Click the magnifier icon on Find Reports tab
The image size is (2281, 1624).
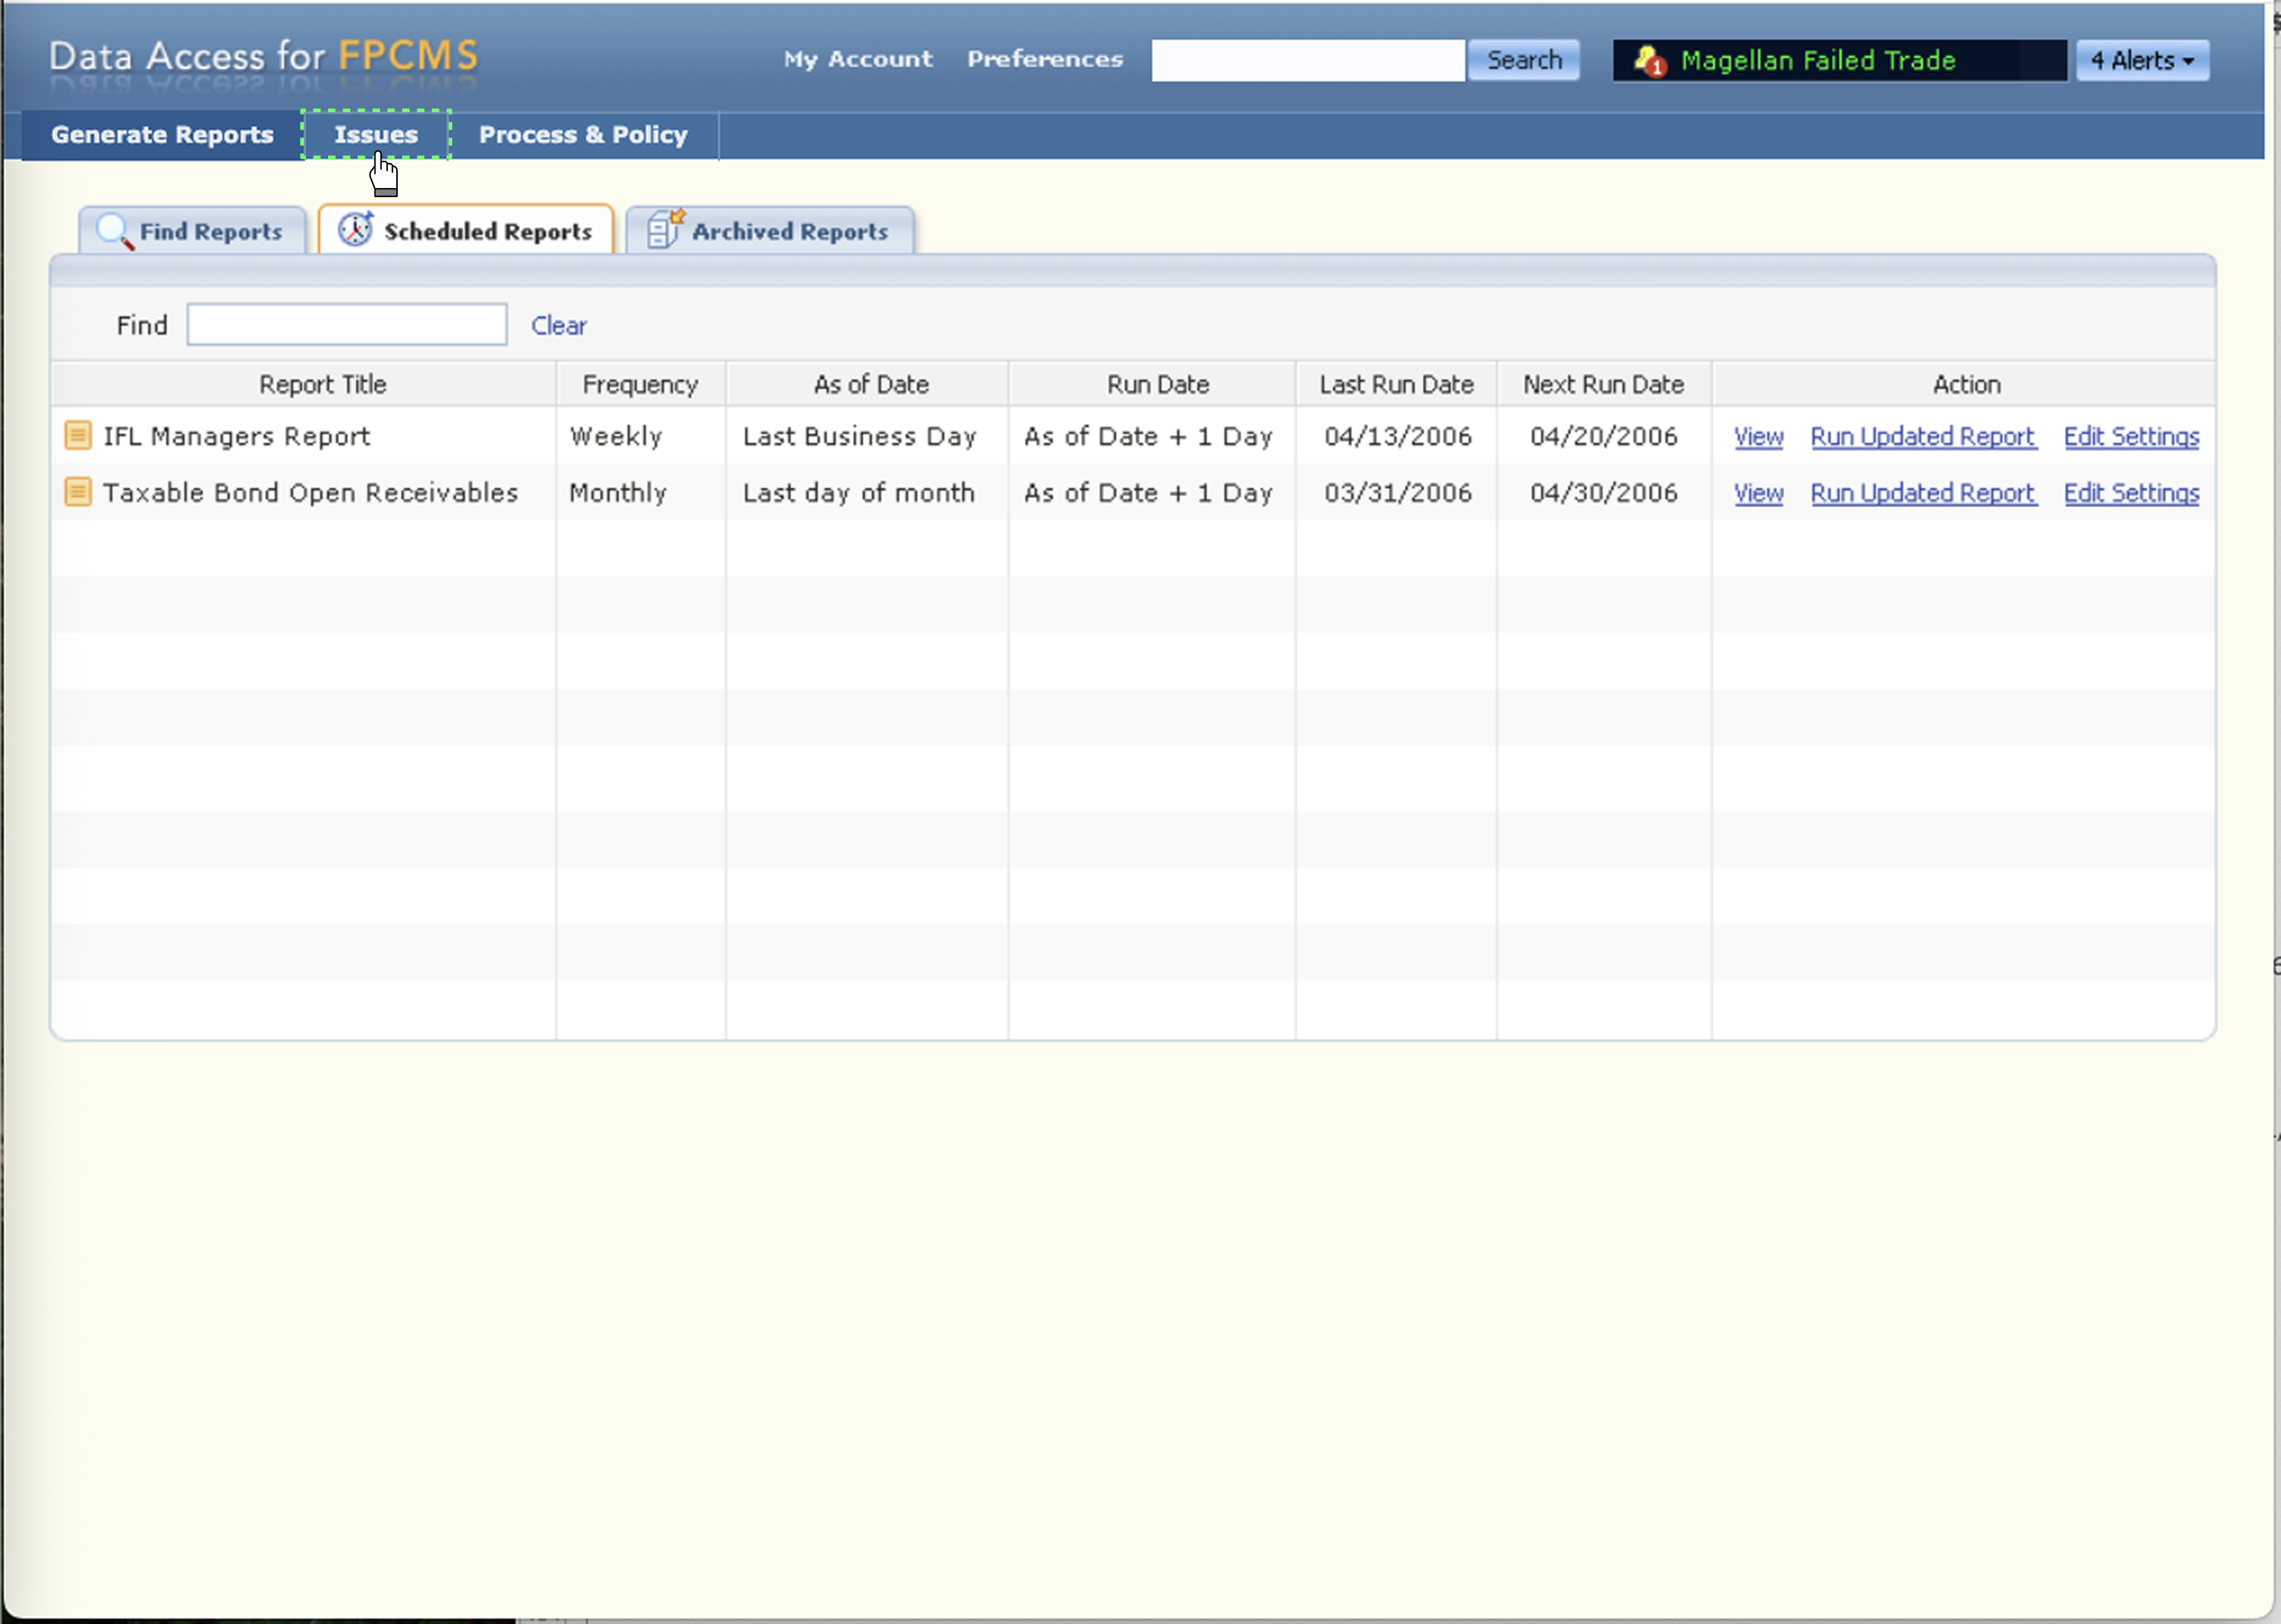pyautogui.click(x=114, y=231)
